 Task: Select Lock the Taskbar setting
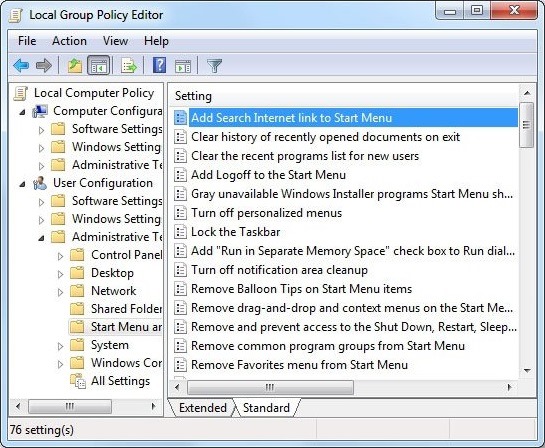(235, 232)
